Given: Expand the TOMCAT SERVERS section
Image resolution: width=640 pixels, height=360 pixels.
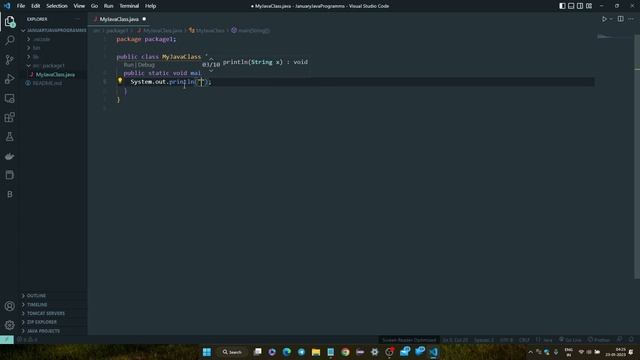Looking at the screenshot, I should [53, 313].
